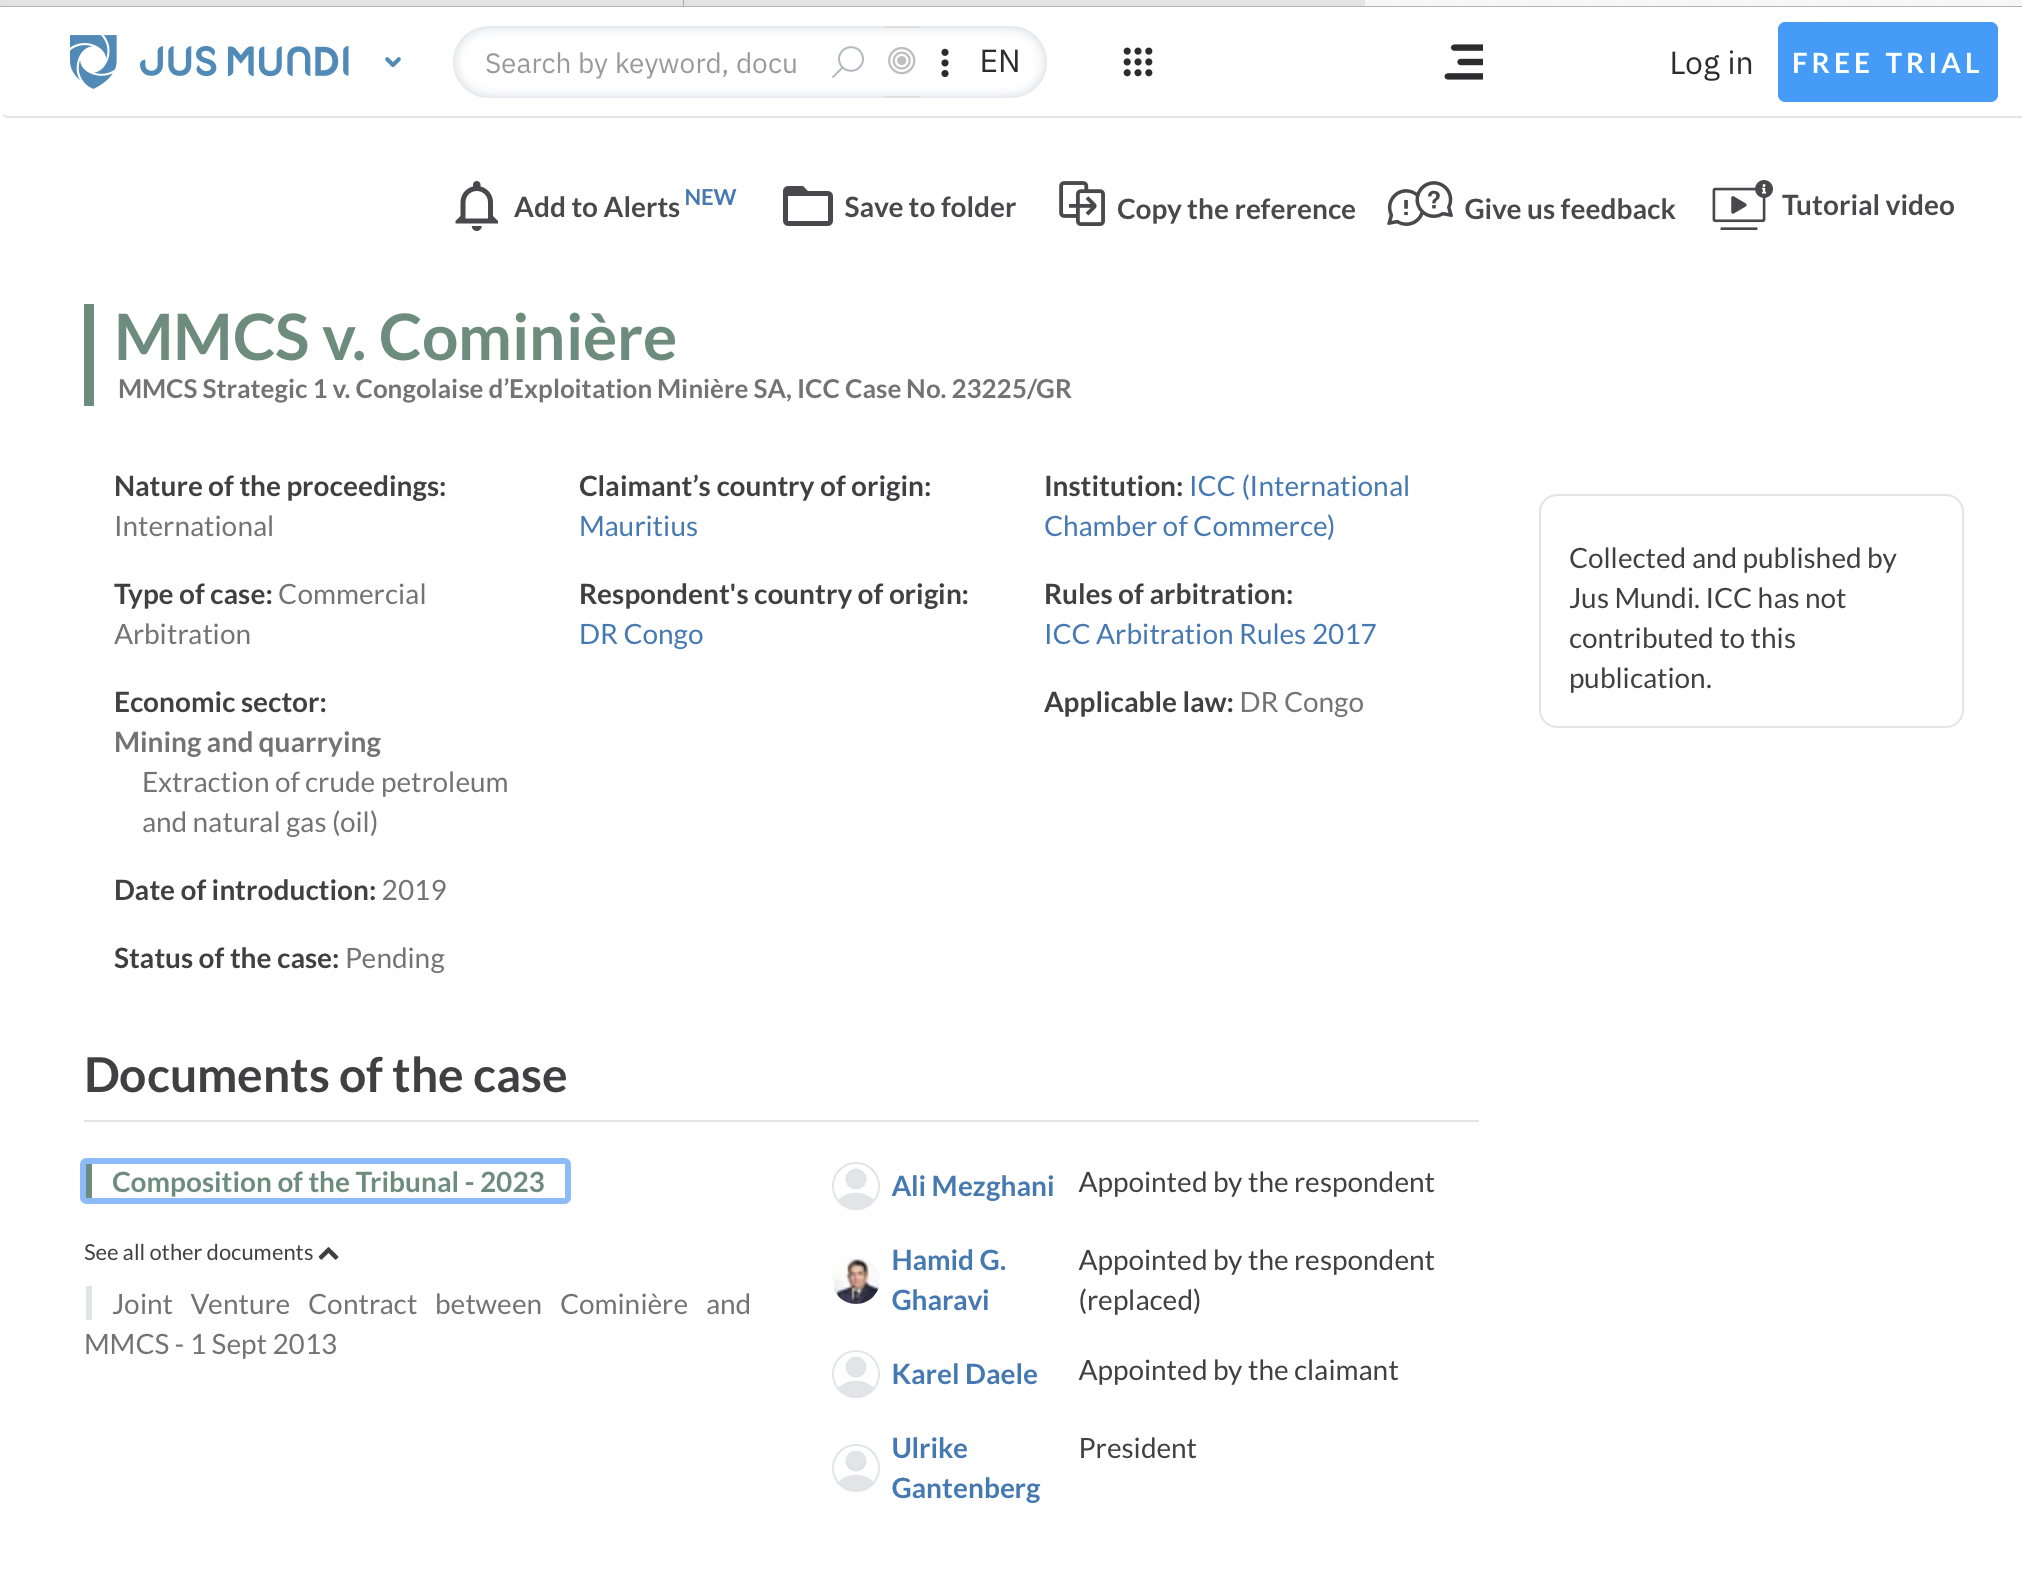The image size is (2022, 1592).
Task: Select 'Status of the case: Pending' text
Action: coord(279,958)
